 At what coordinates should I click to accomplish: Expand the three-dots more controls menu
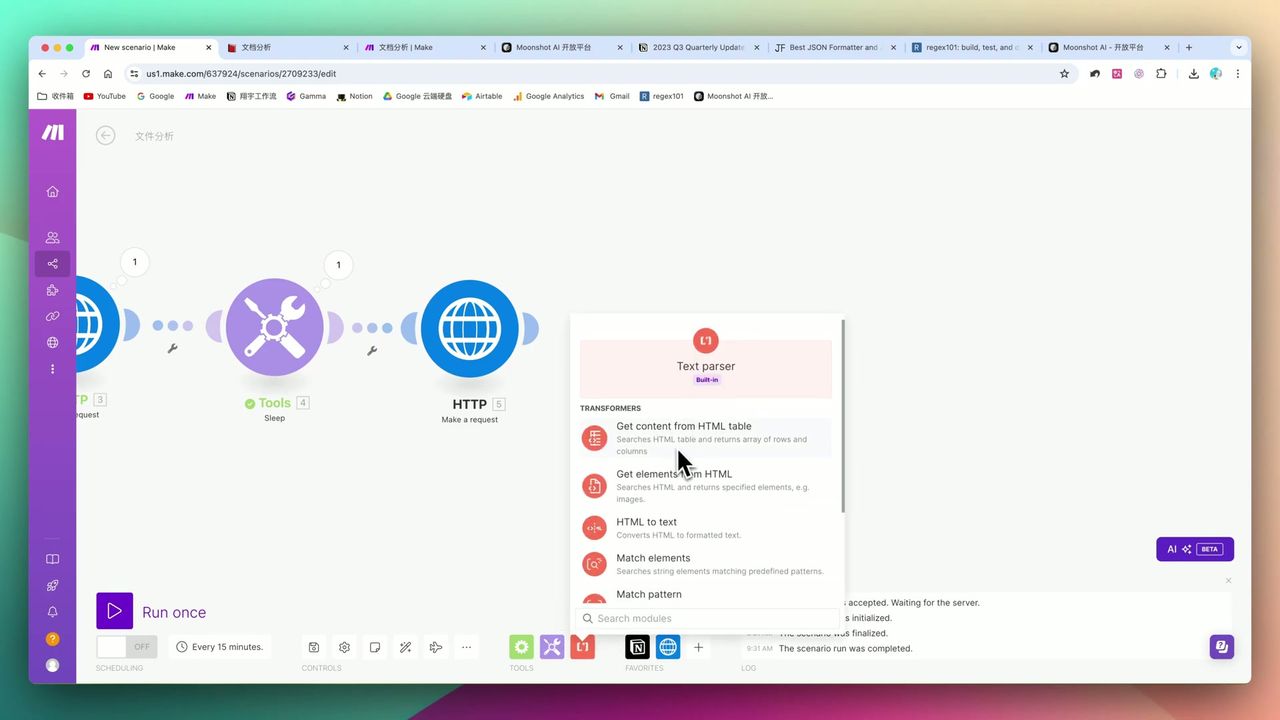467,647
